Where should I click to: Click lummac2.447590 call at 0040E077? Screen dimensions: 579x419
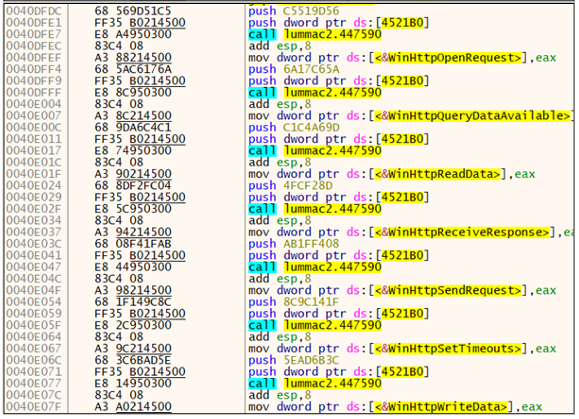tap(333, 383)
